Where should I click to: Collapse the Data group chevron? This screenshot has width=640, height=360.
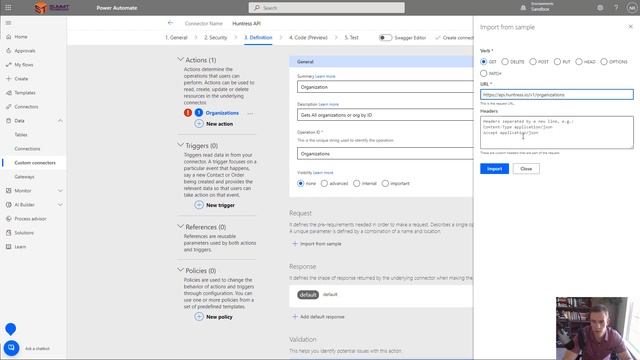tap(60, 121)
